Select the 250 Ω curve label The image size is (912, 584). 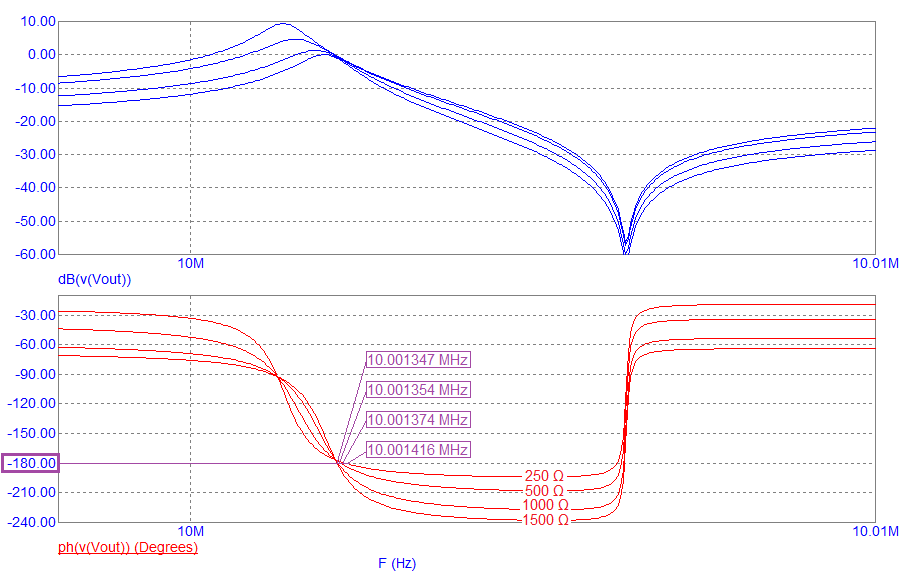[544, 475]
